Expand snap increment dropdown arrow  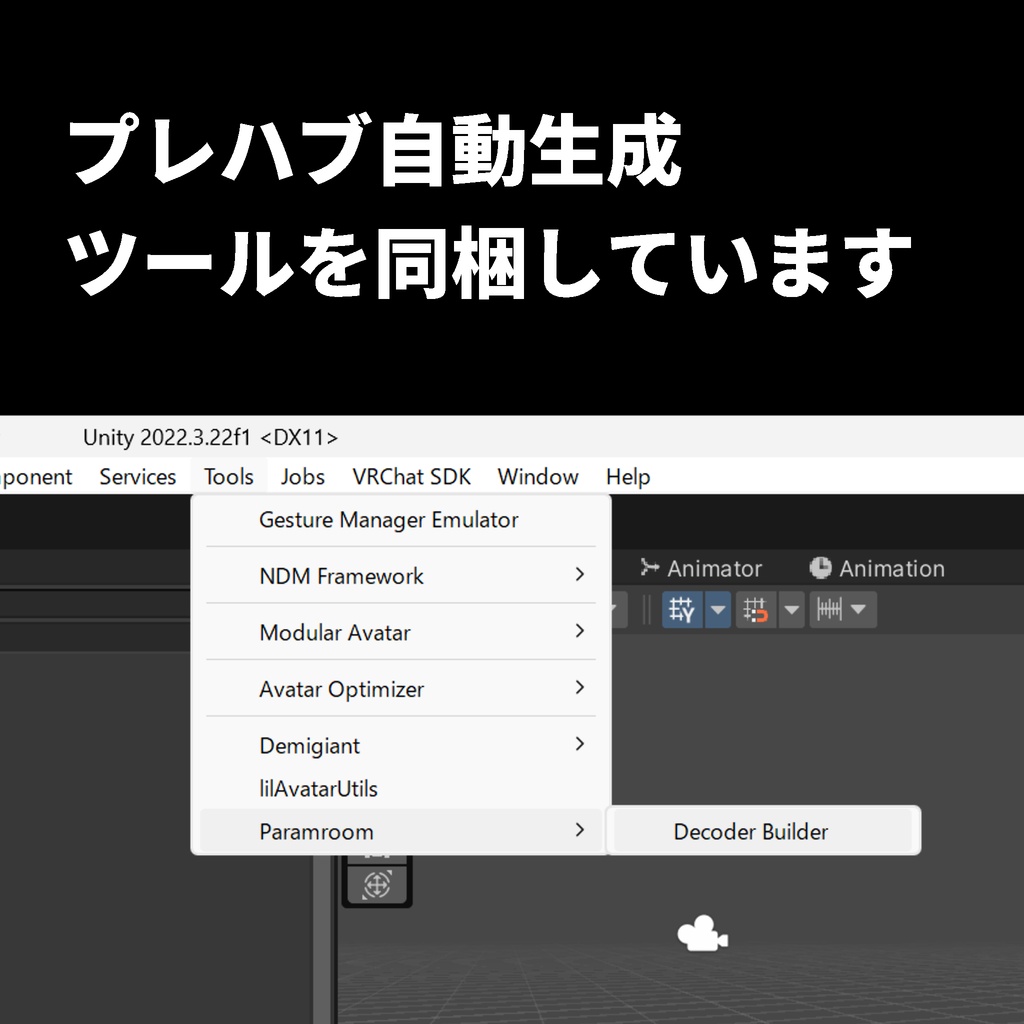792,610
